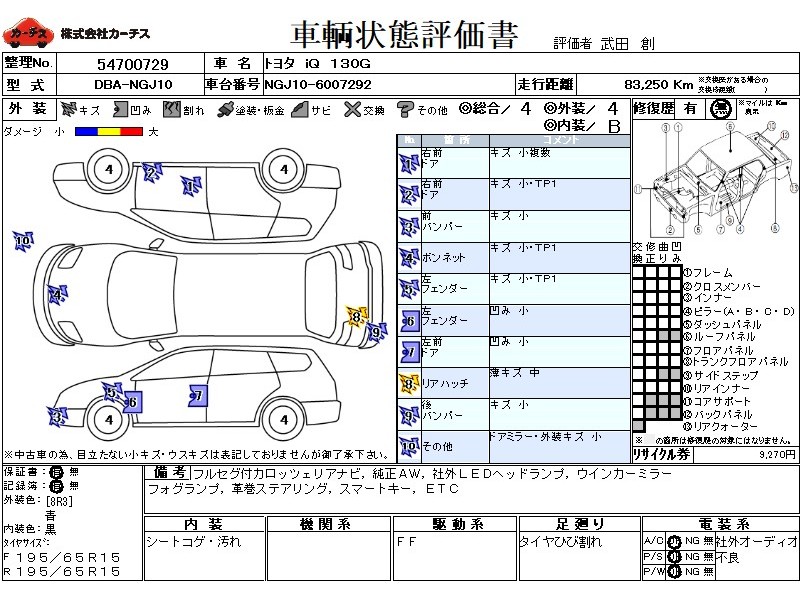
Task: Click the car frame diagram thumbnail
Action: tap(716, 179)
